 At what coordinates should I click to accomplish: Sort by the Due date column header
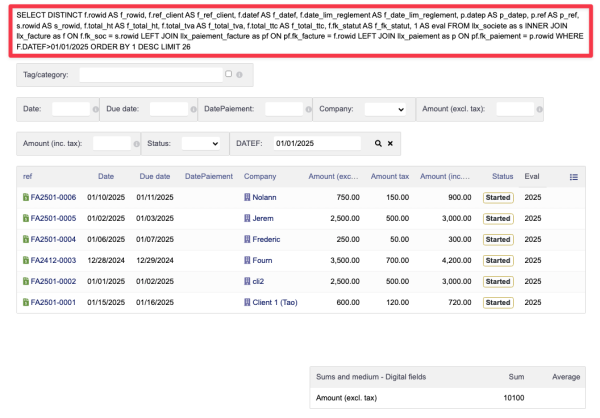[154, 176]
